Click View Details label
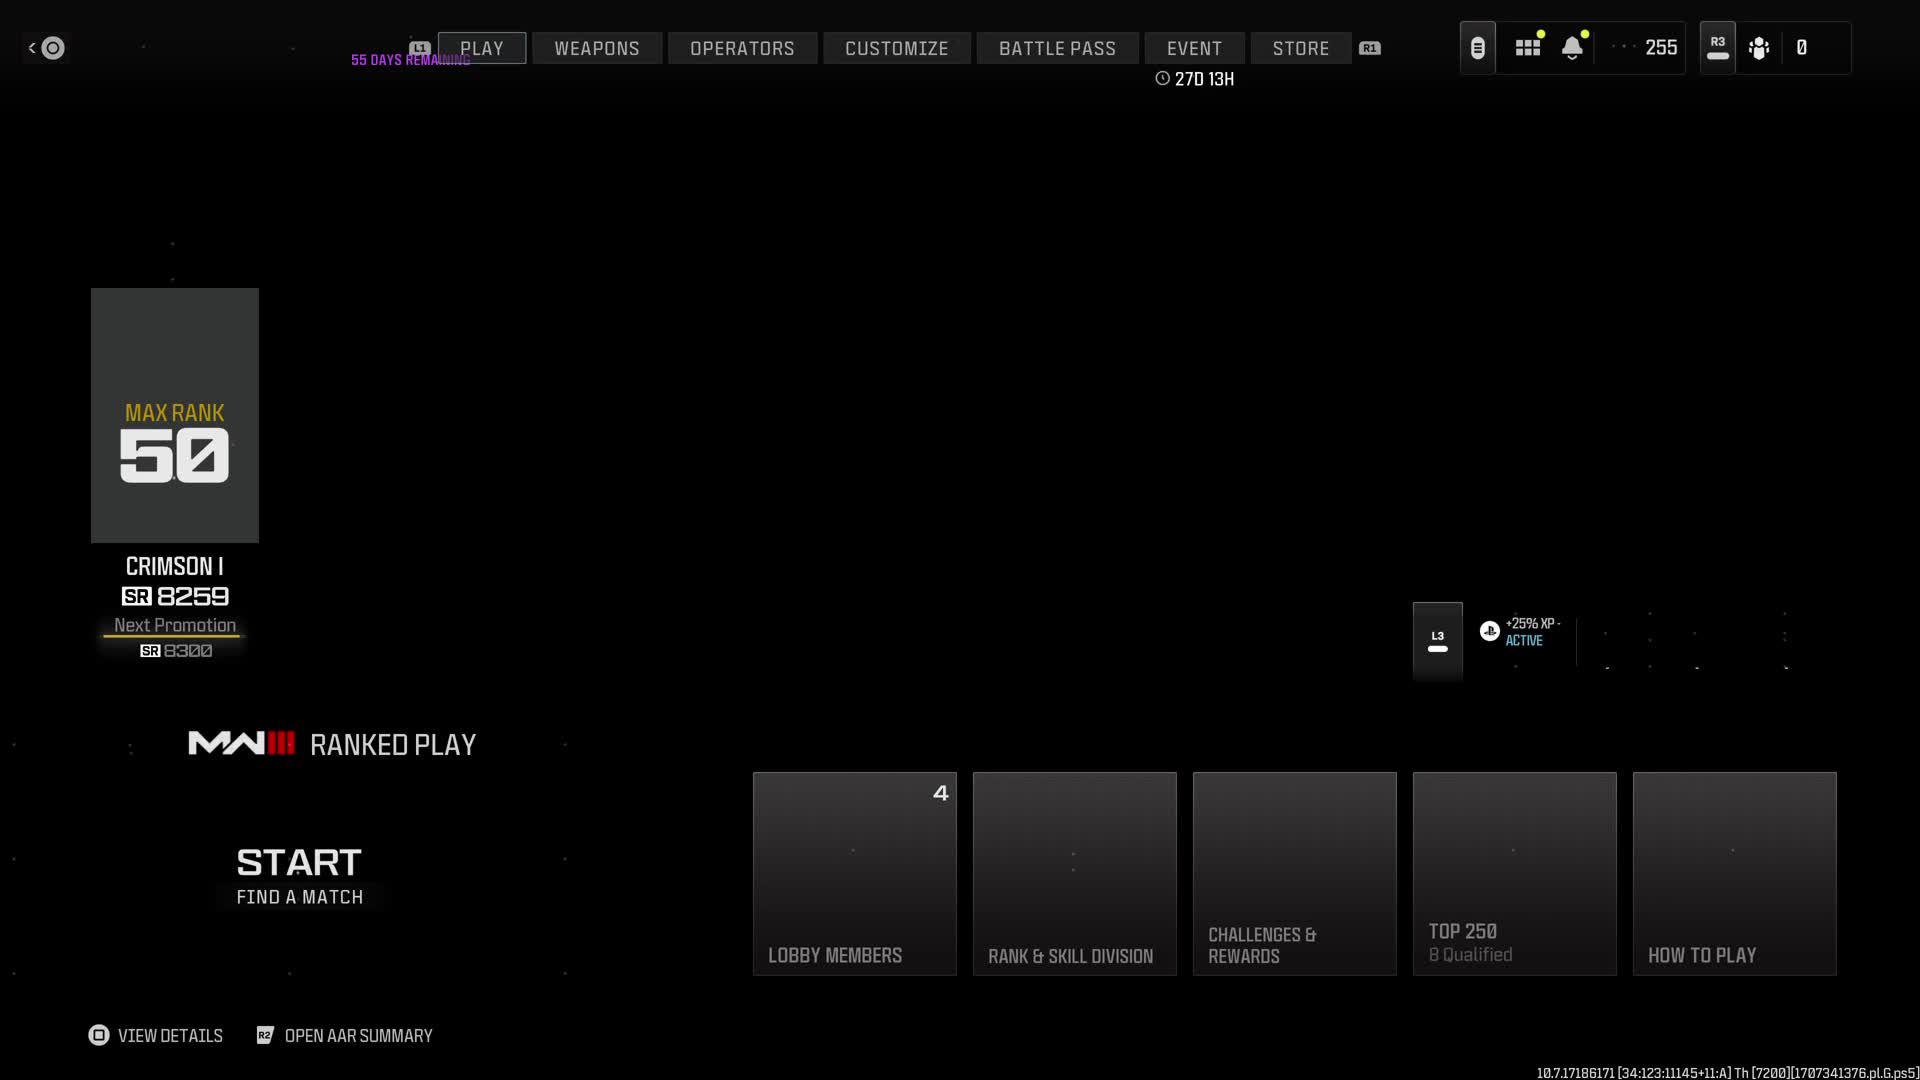This screenshot has height=1080, width=1920. 170,1035
